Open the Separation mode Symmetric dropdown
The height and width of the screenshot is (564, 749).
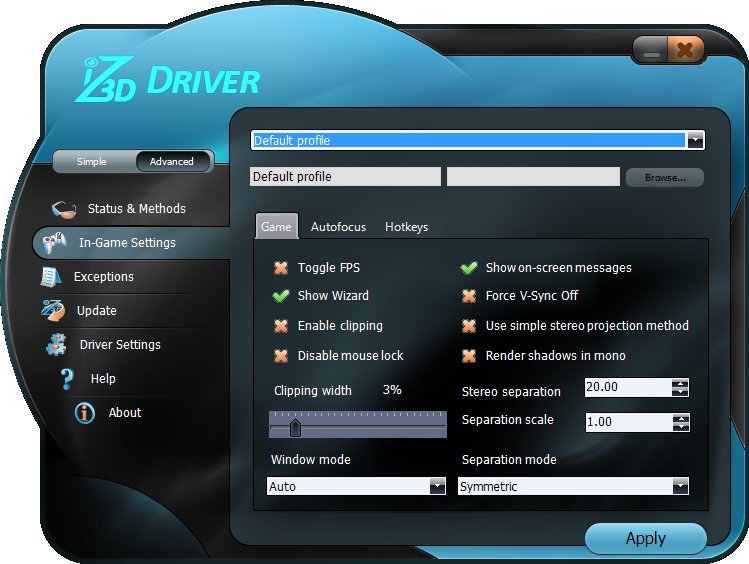pos(680,486)
